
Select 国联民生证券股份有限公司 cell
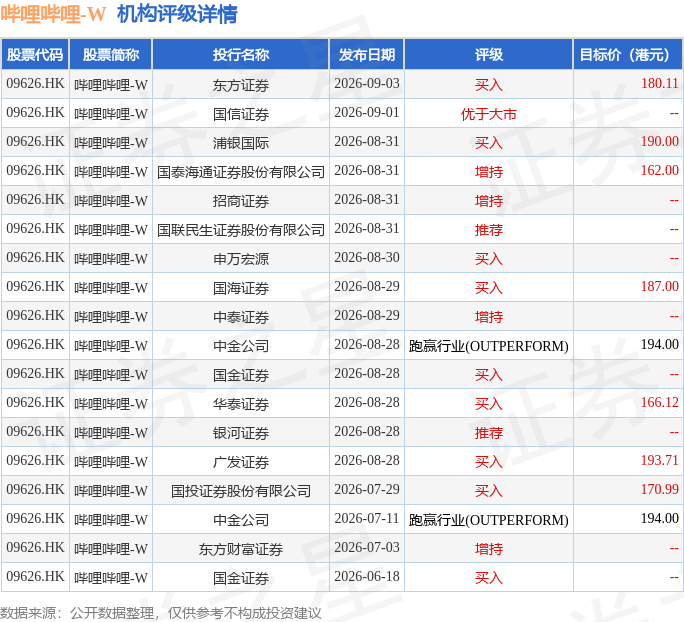point(241,229)
